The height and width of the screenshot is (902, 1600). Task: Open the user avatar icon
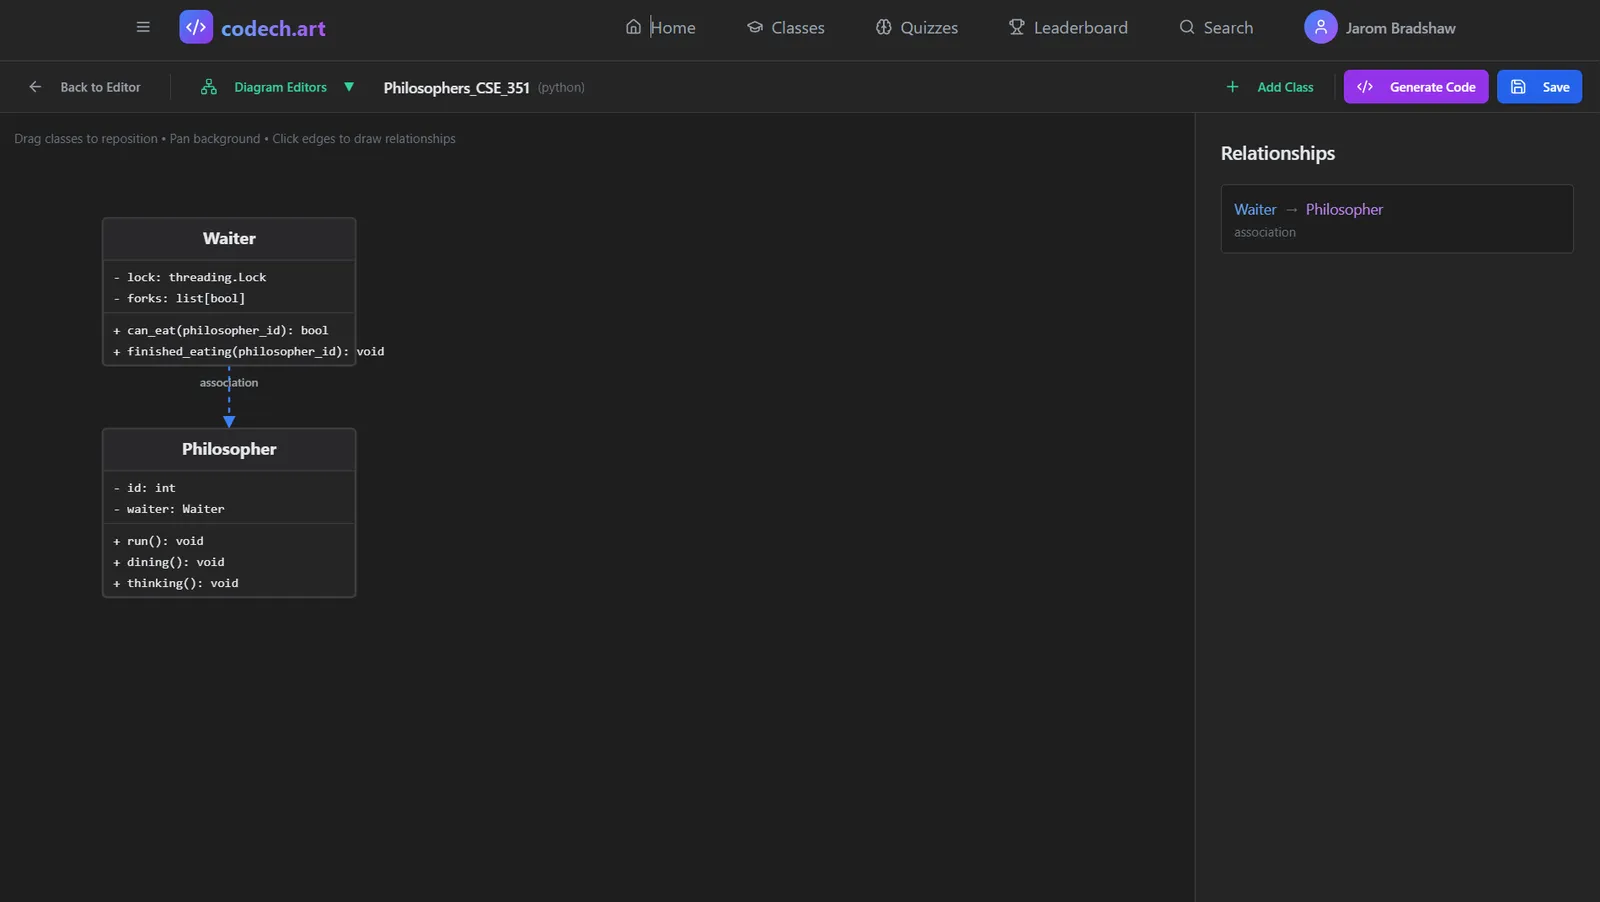pos(1320,27)
